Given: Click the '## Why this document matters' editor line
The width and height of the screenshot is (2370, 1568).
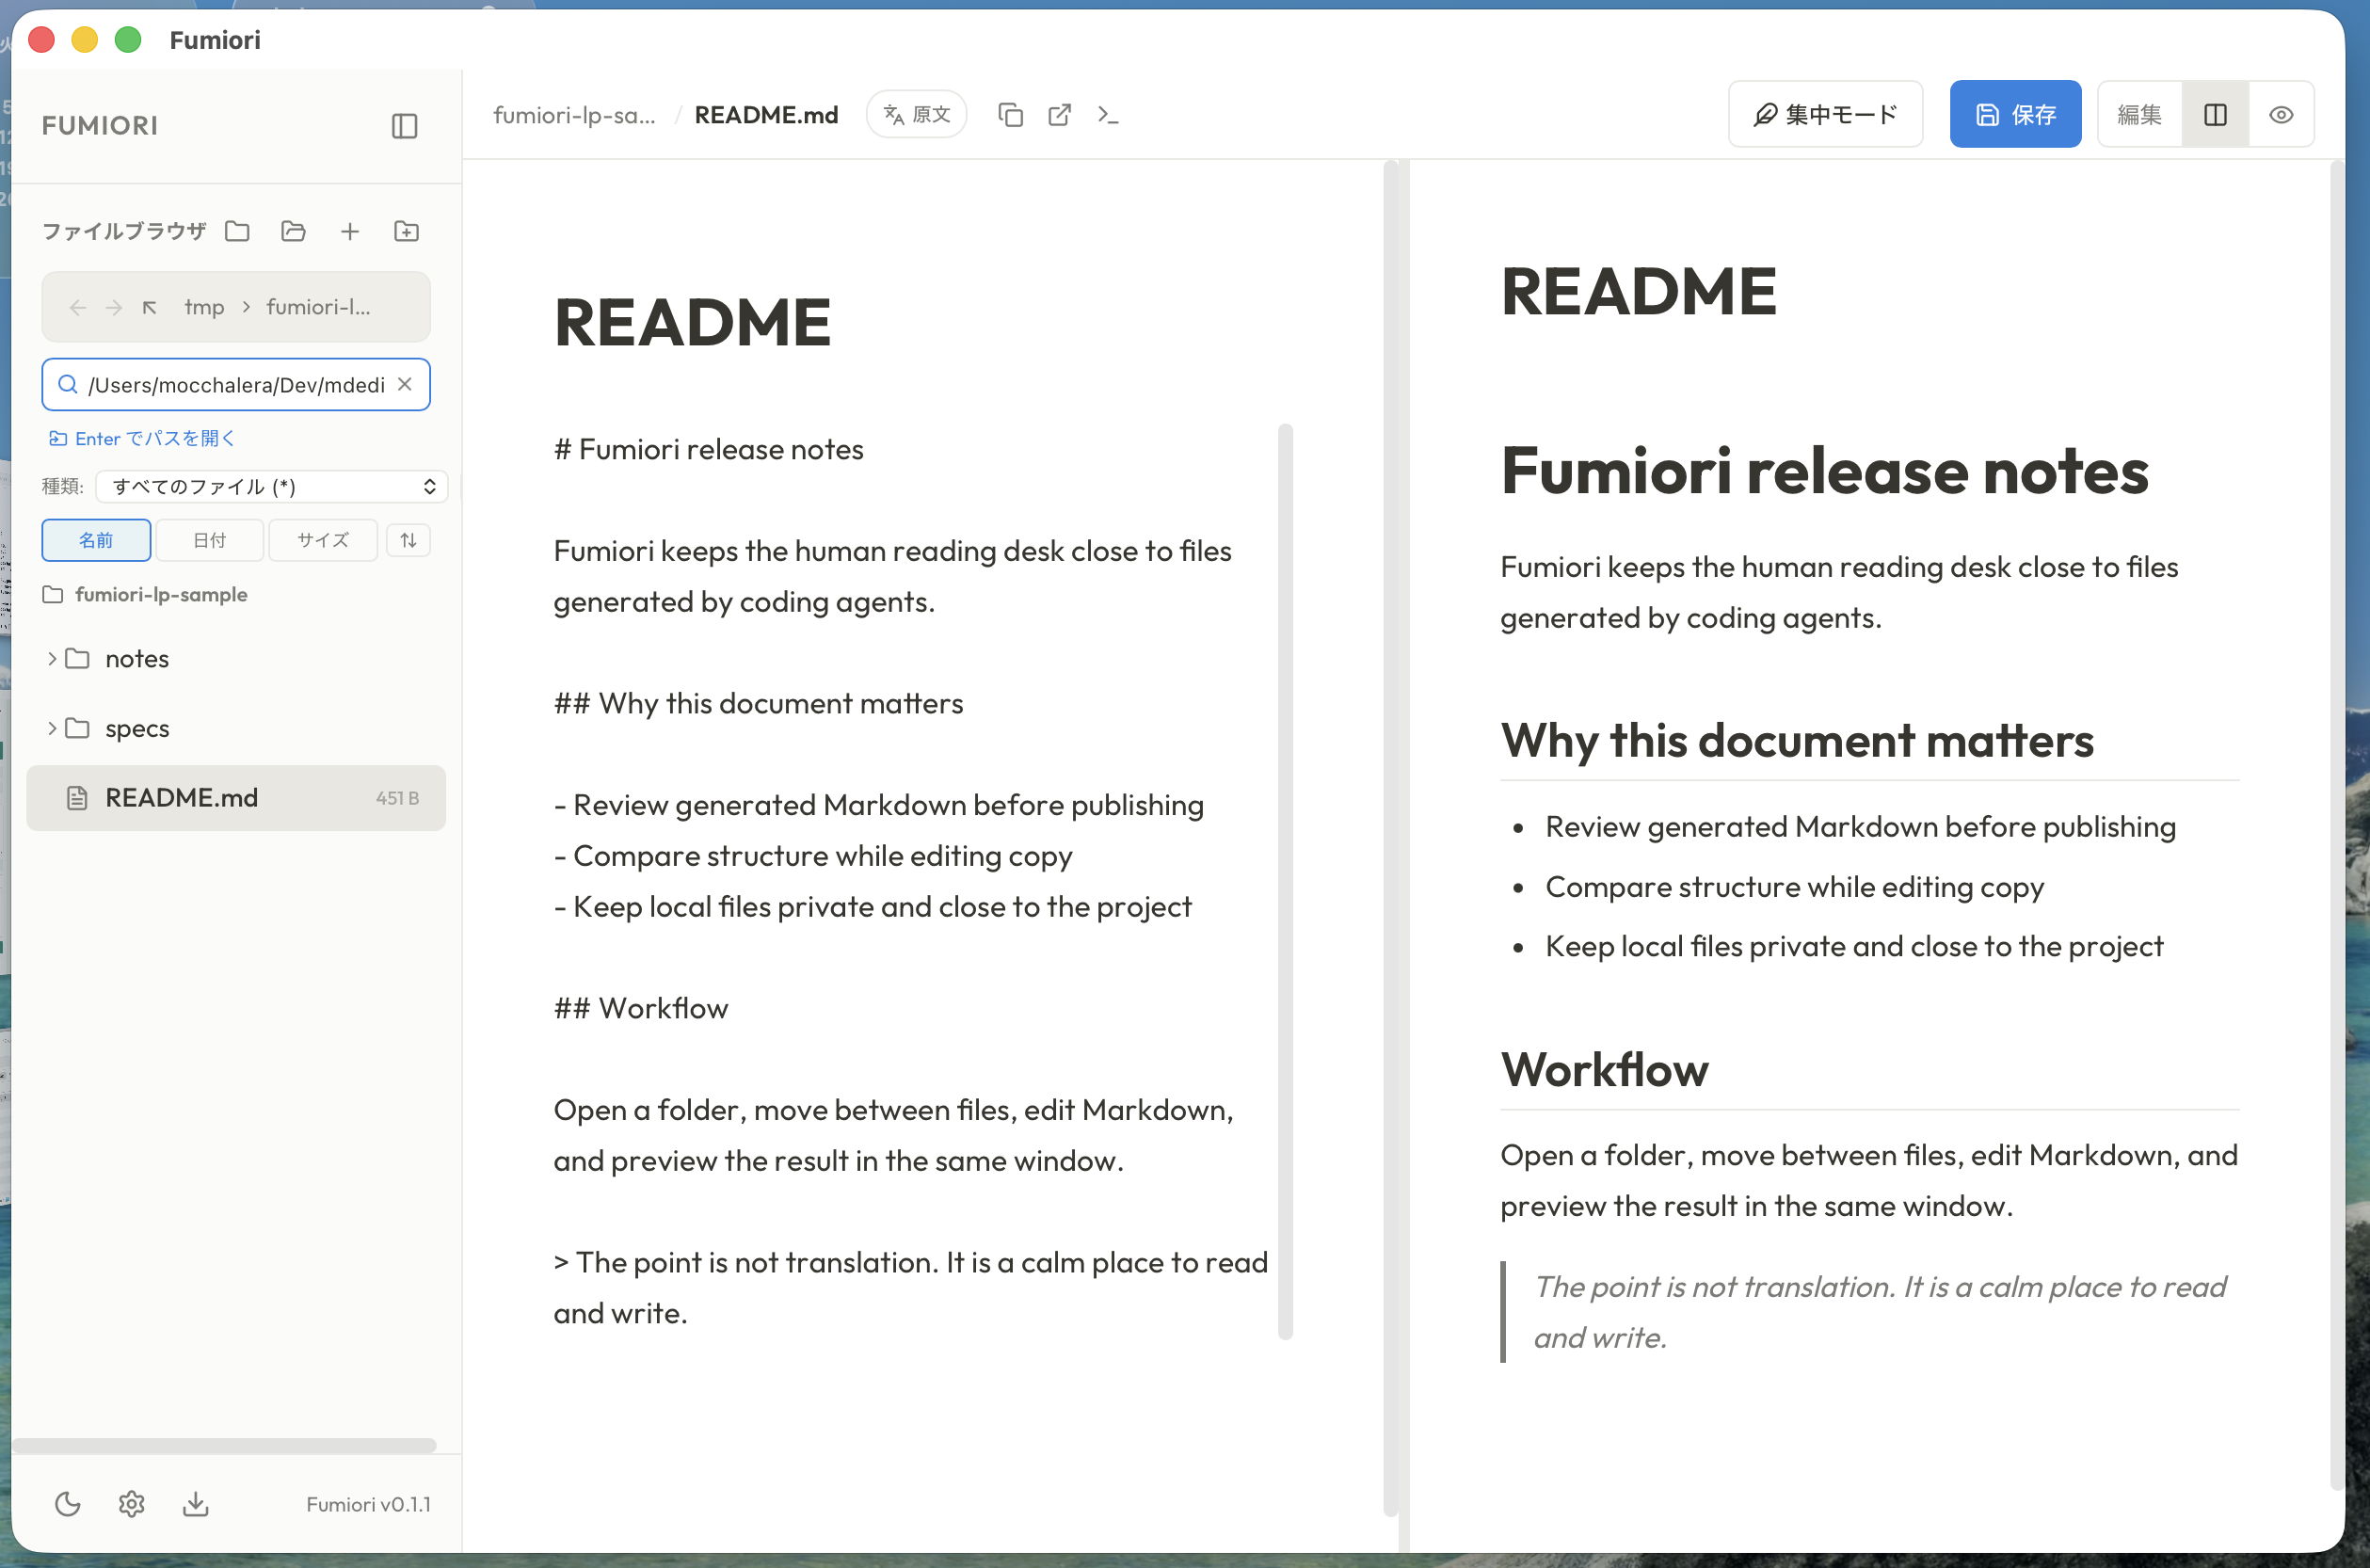Looking at the screenshot, I should pyautogui.click(x=759, y=704).
